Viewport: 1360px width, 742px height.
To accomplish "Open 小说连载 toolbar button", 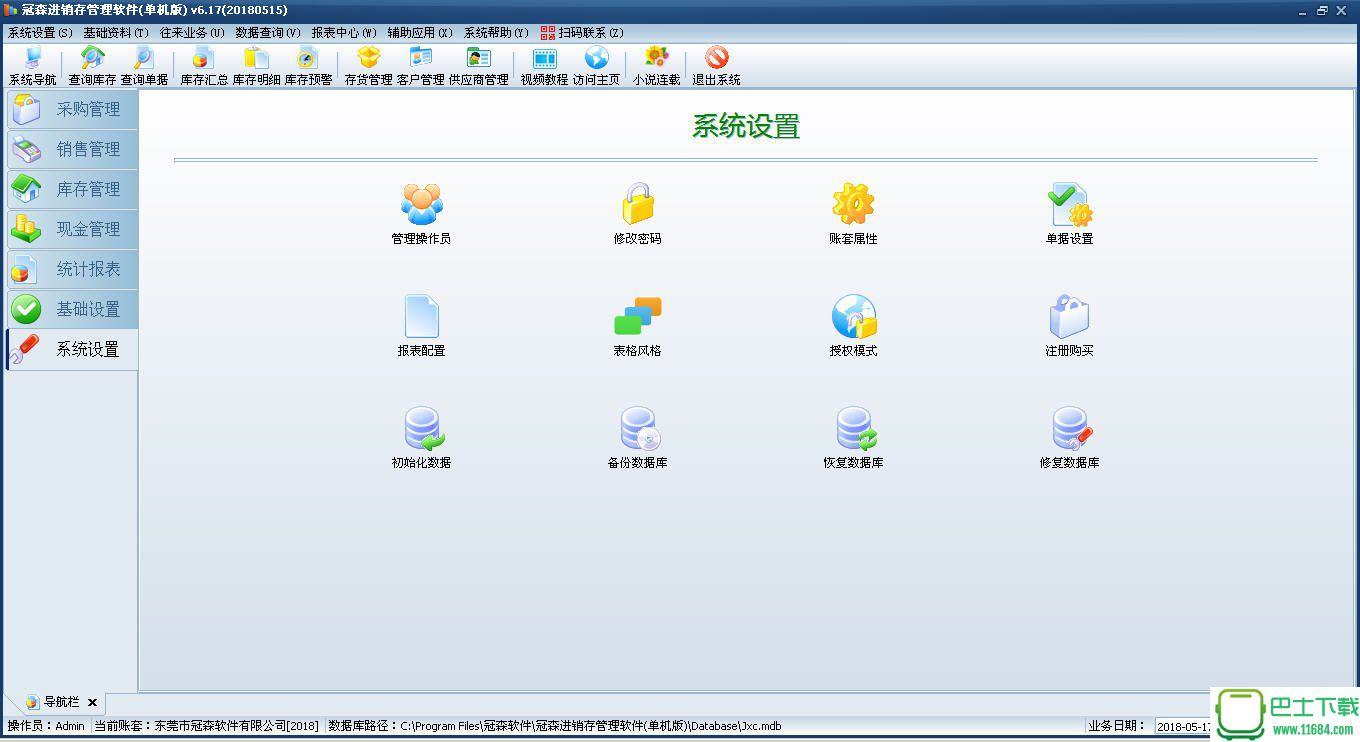I will [656, 66].
